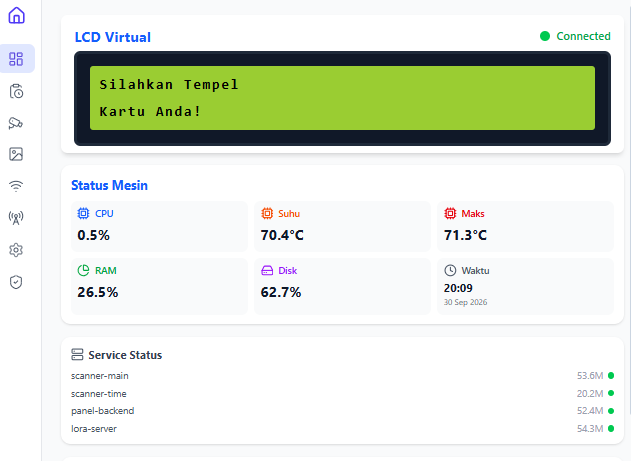
Task: Click the panel-backend green status dot
Action: (611, 411)
